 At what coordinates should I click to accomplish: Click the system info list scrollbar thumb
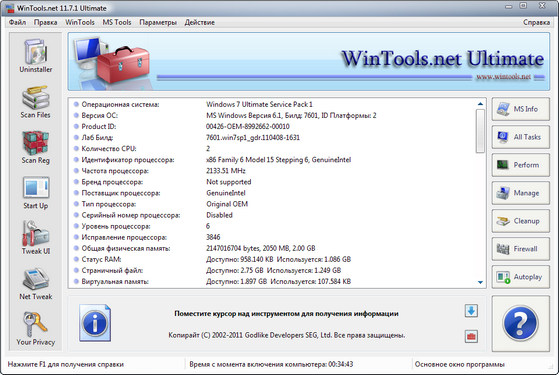pos(480,131)
